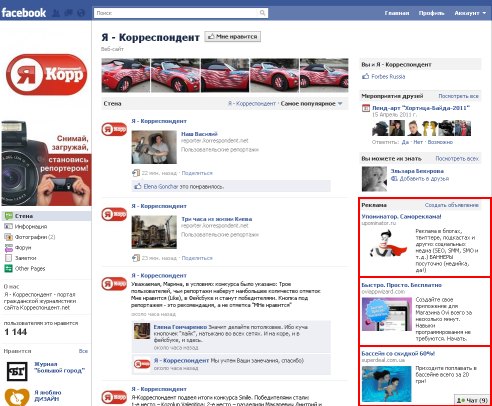492x406 pixels.
Task: Open the messages icon in header
Action: click(x=69, y=13)
